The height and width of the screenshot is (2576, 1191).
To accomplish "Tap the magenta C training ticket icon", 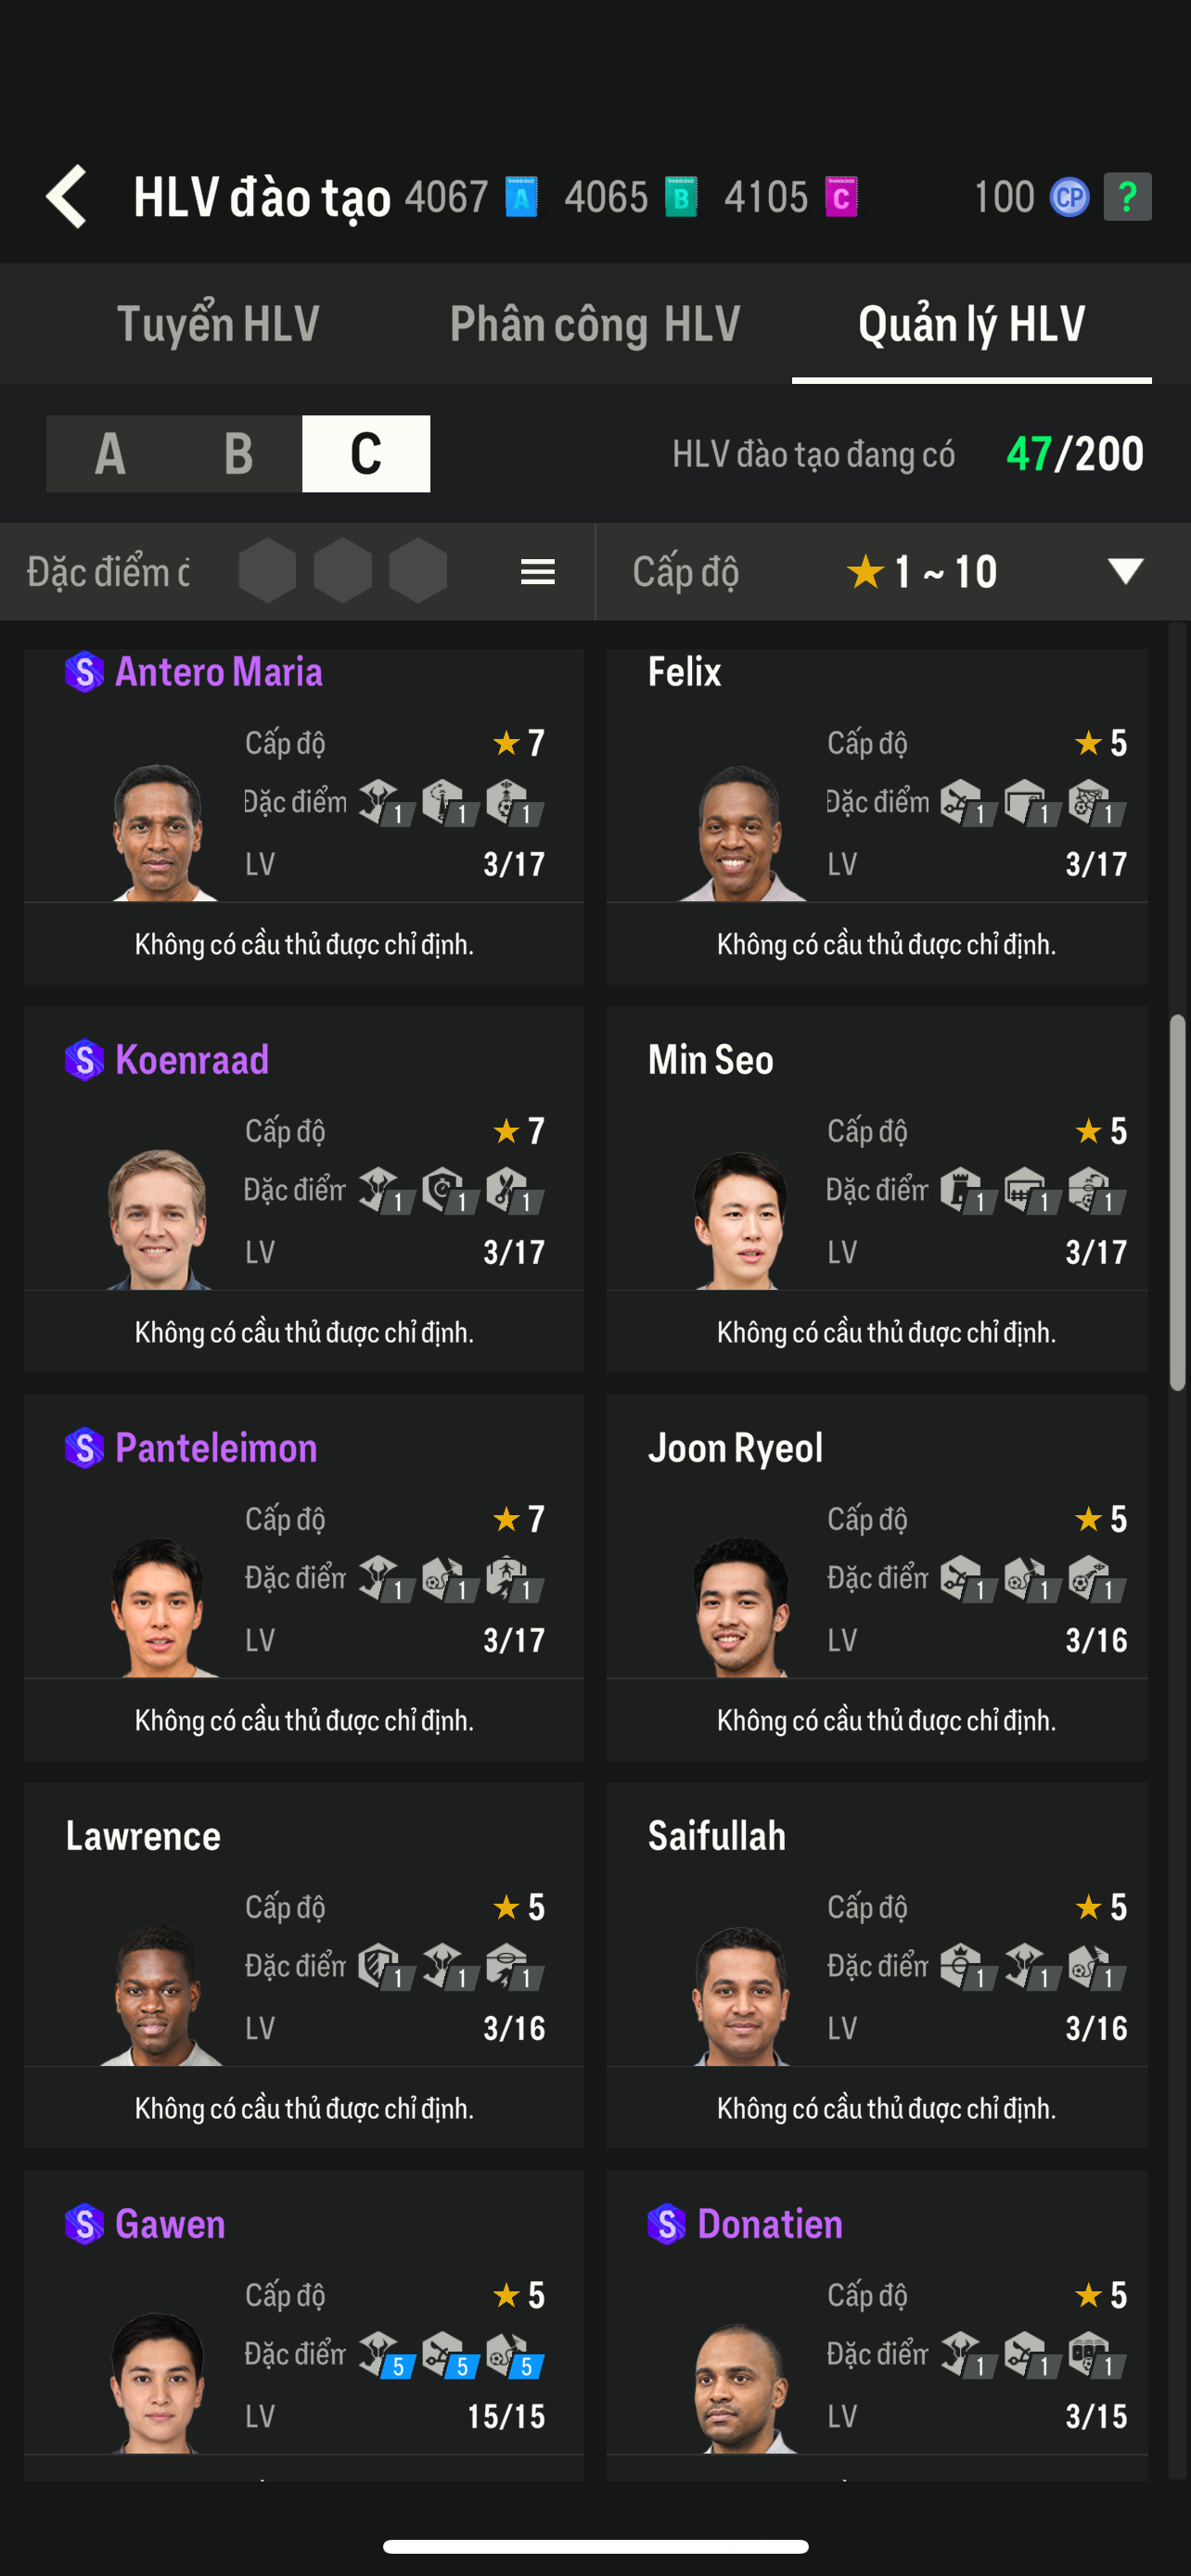I will point(841,197).
